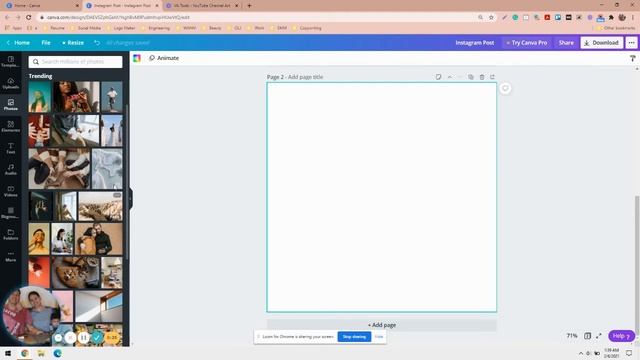Click the + Add page bar
640x360 pixels.
pyautogui.click(x=382, y=325)
